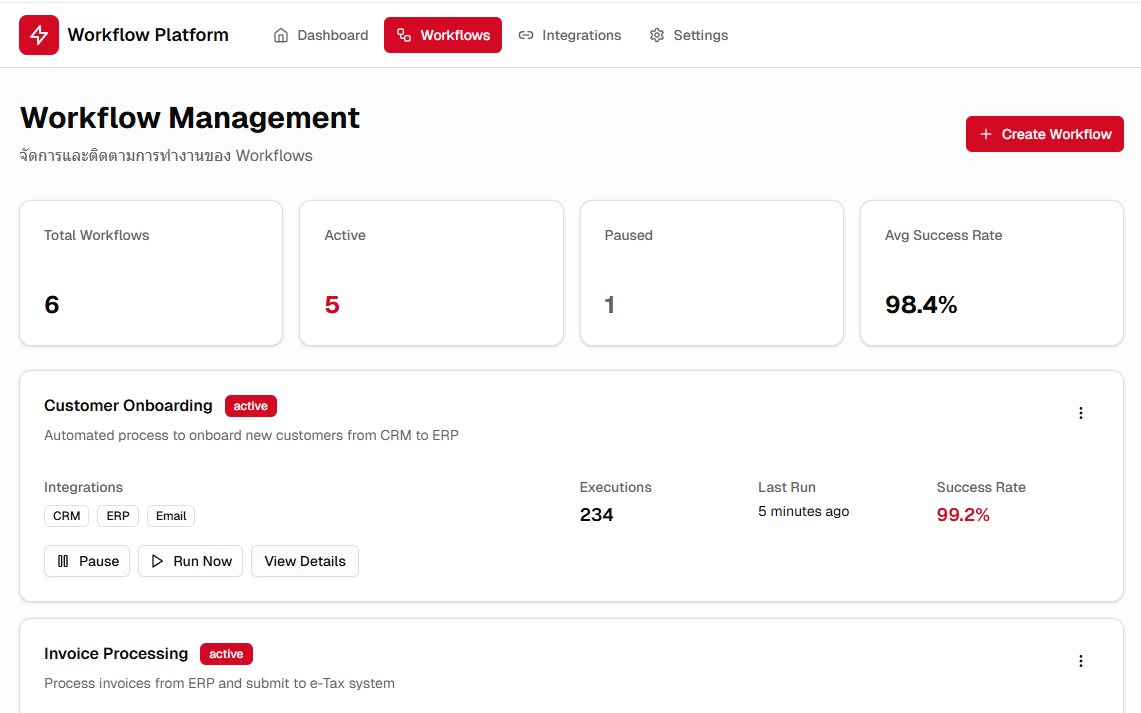This screenshot has width=1141, height=713.
Task: Open Invoice Processing three-dot menu
Action: [x=1081, y=661]
